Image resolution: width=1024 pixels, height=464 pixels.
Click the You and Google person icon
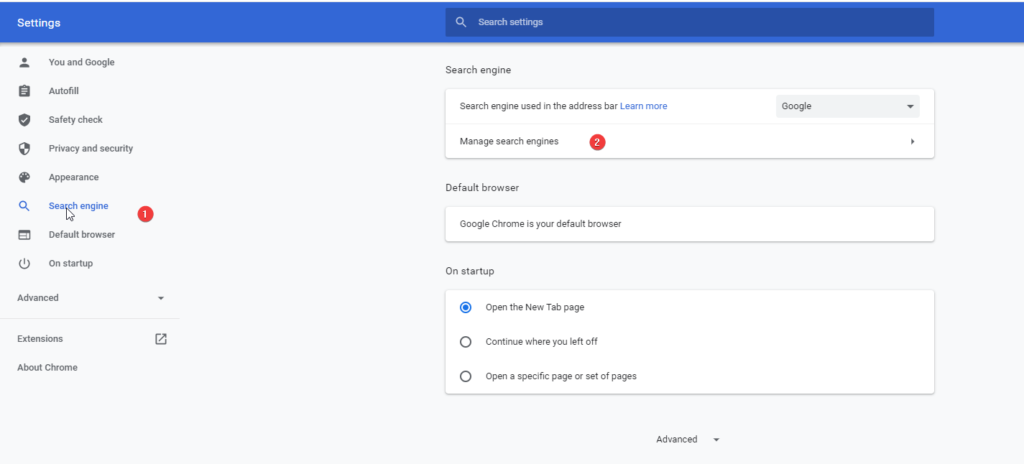pos(24,63)
